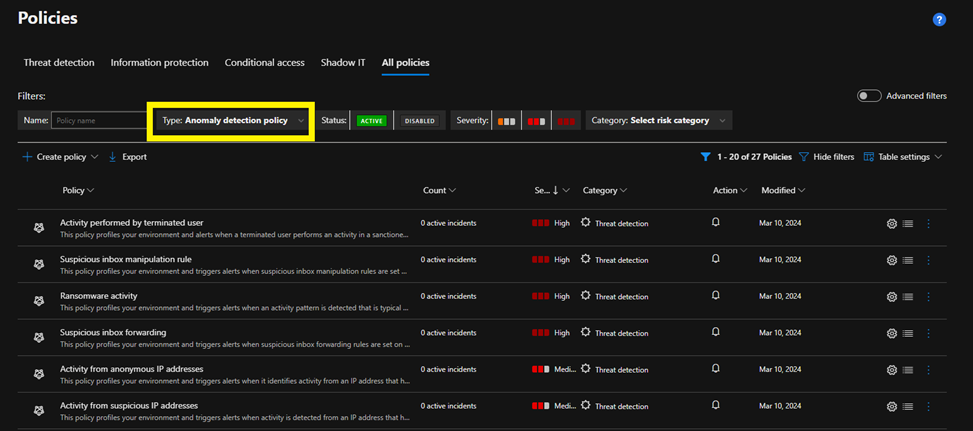
Task: Sort by the Policy column header
Action: pos(78,190)
